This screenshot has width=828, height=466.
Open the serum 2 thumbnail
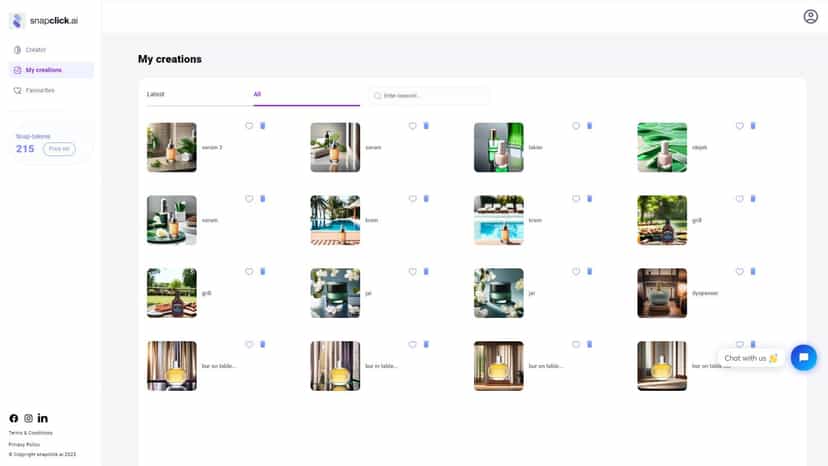(172, 147)
